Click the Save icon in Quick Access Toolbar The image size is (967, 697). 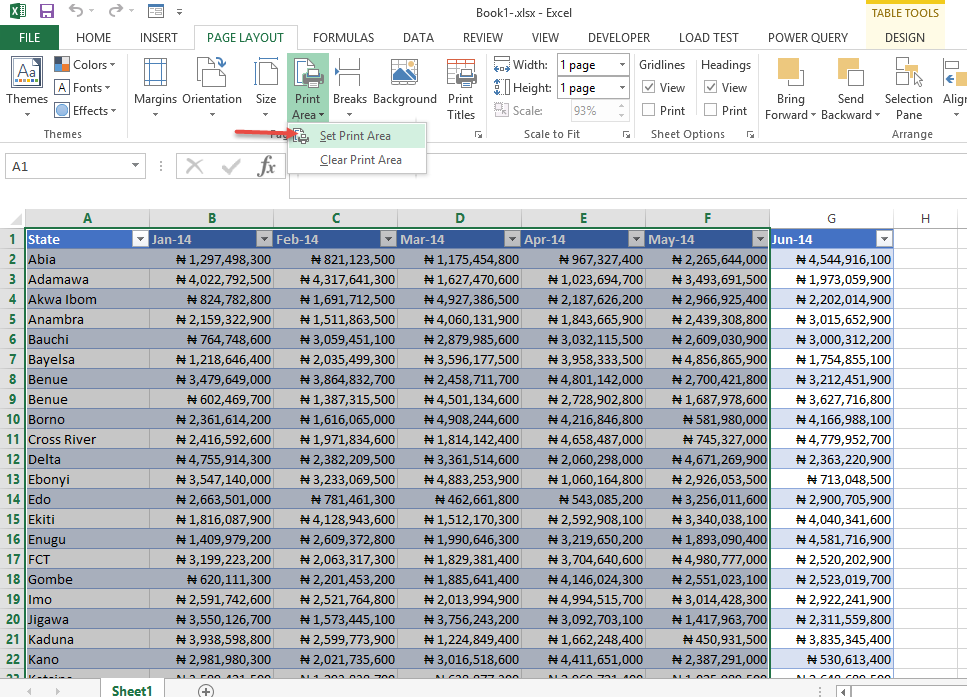point(45,11)
